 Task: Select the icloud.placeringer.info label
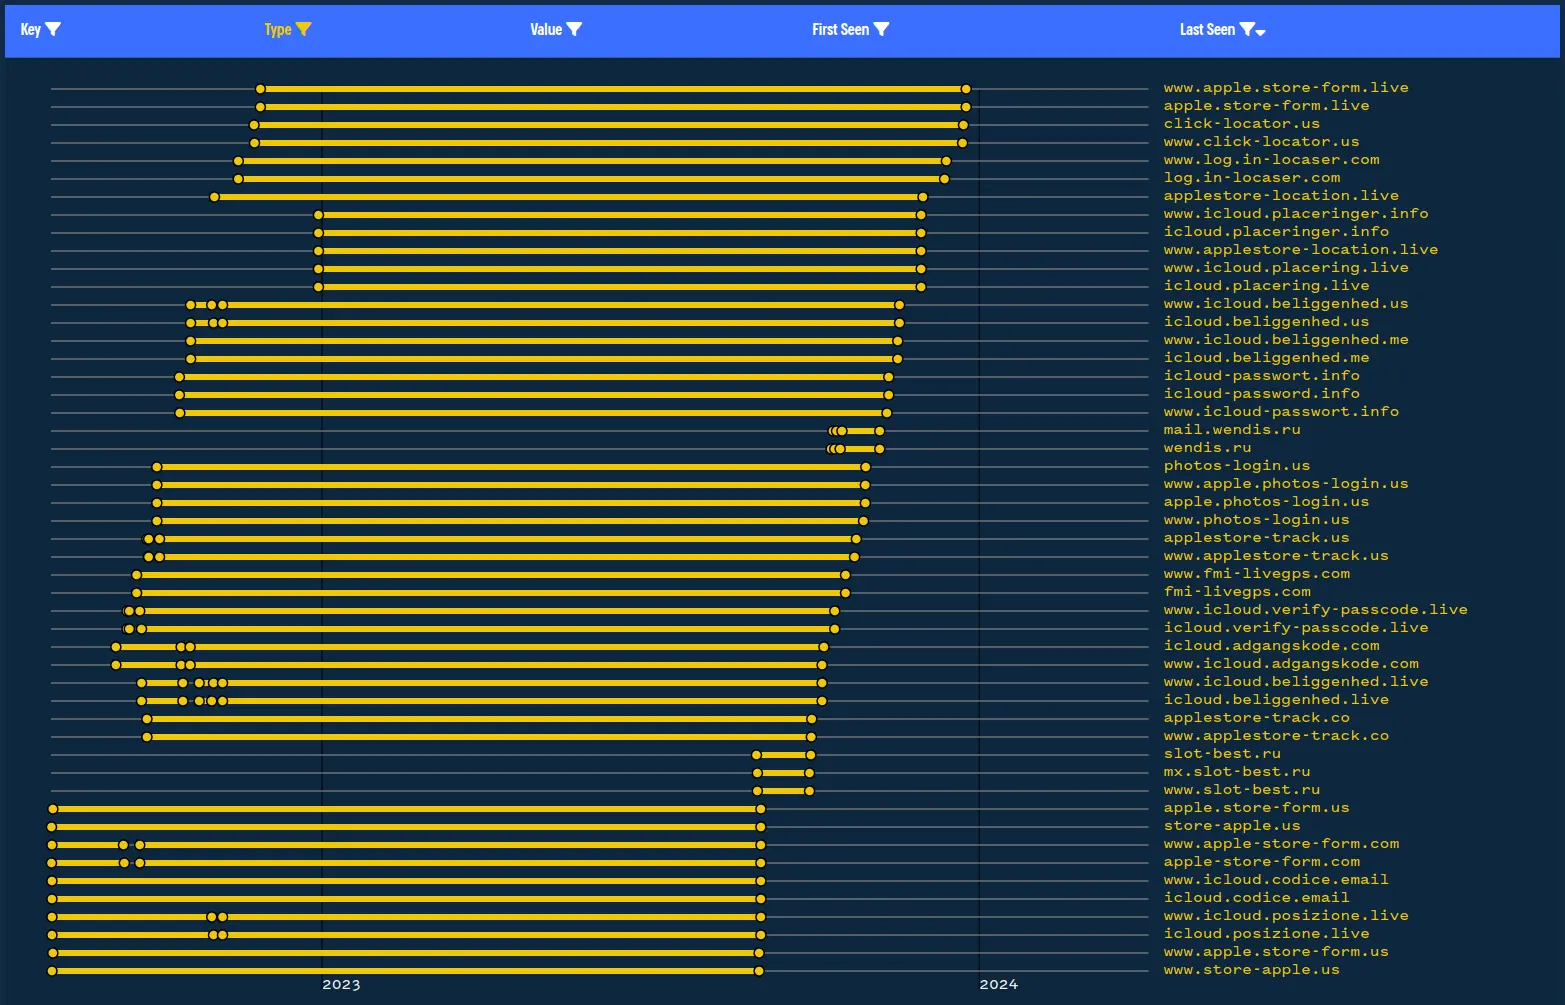(x=1276, y=232)
